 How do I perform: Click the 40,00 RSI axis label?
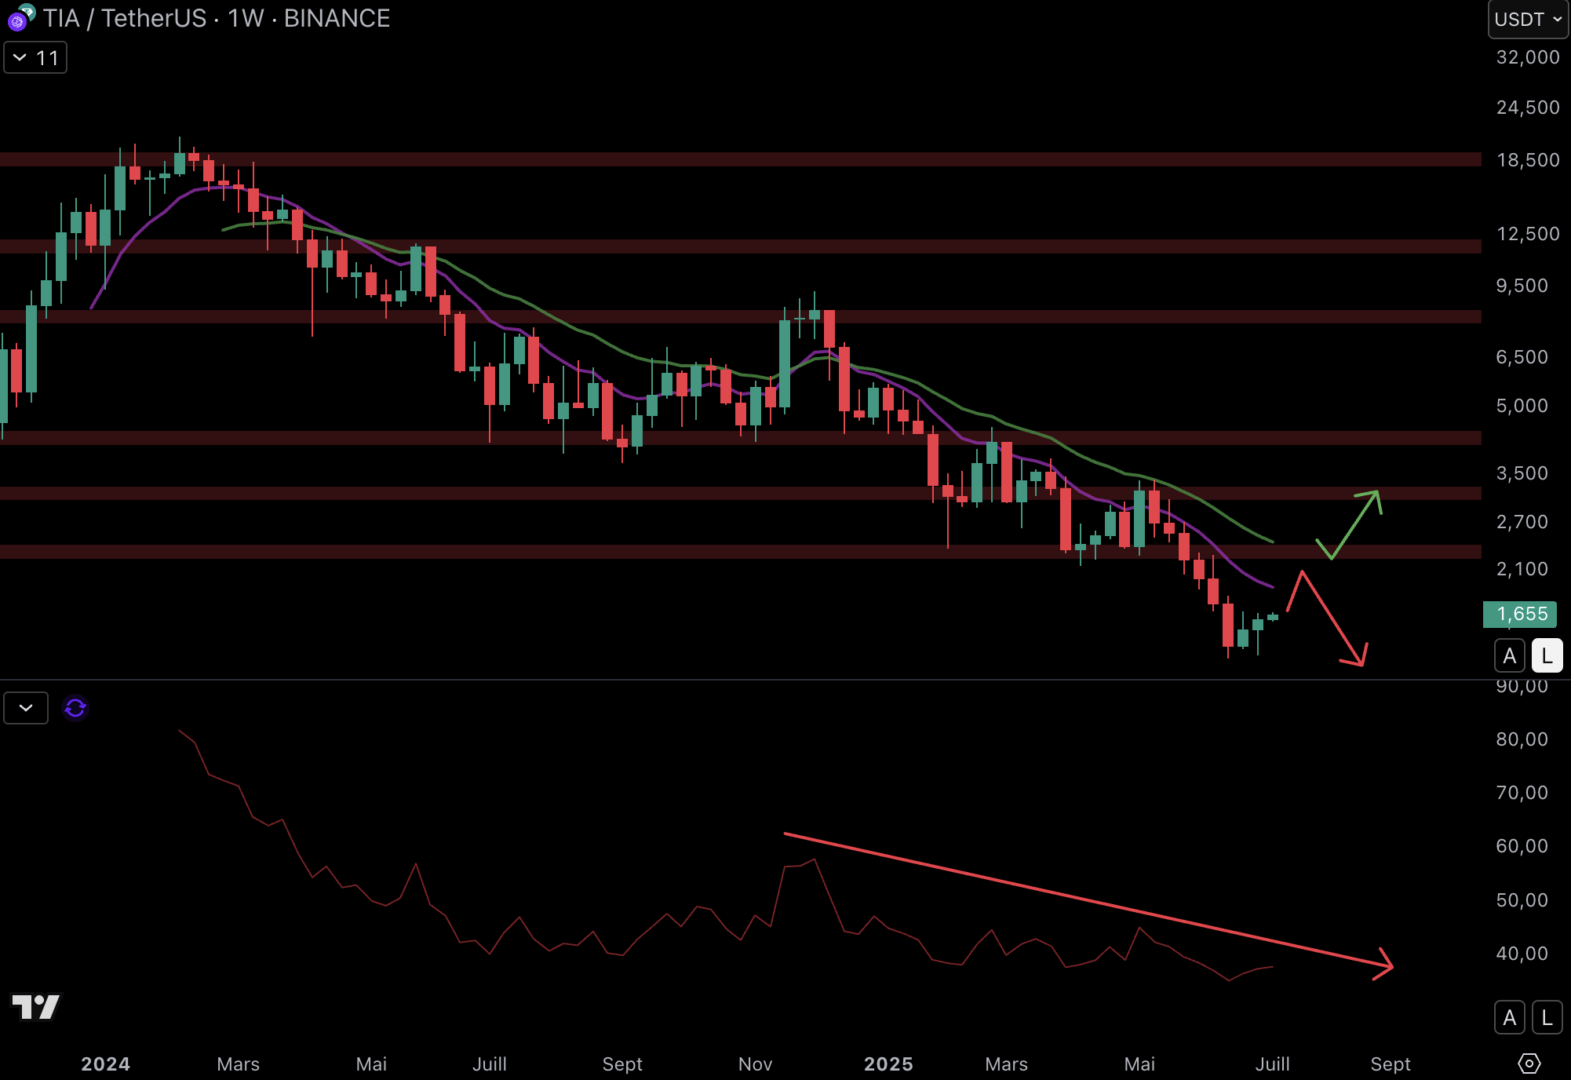pos(1522,954)
